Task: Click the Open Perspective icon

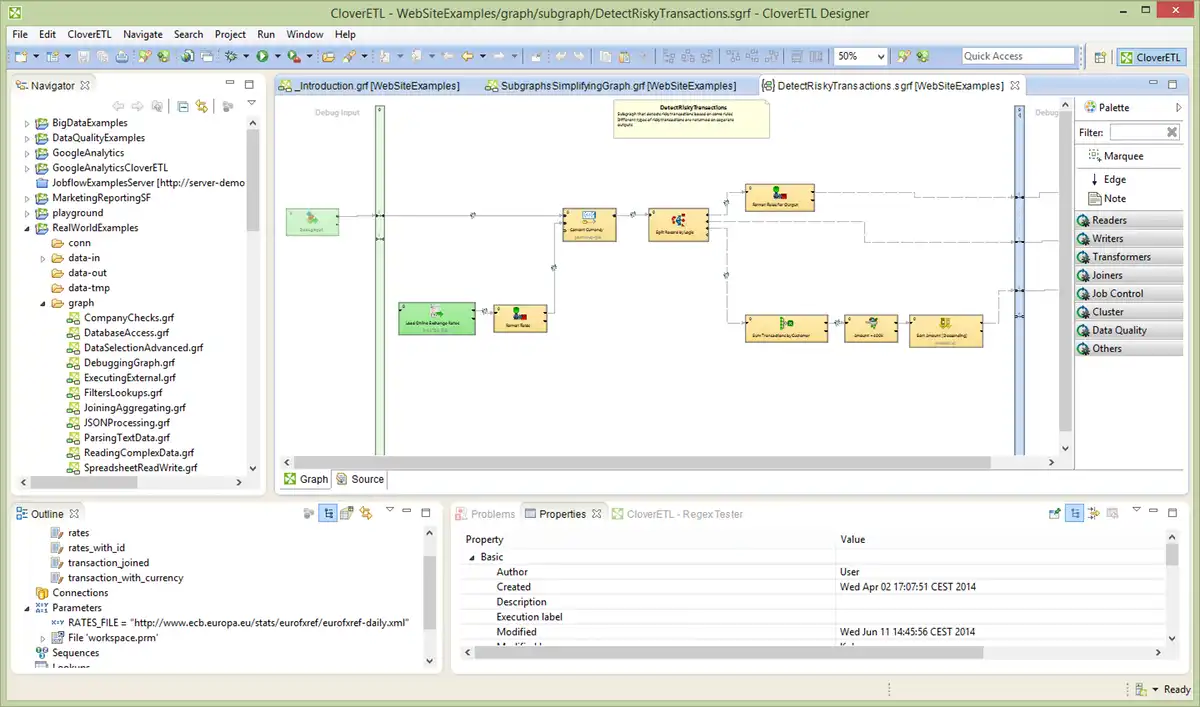Action: click(x=1099, y=57)
